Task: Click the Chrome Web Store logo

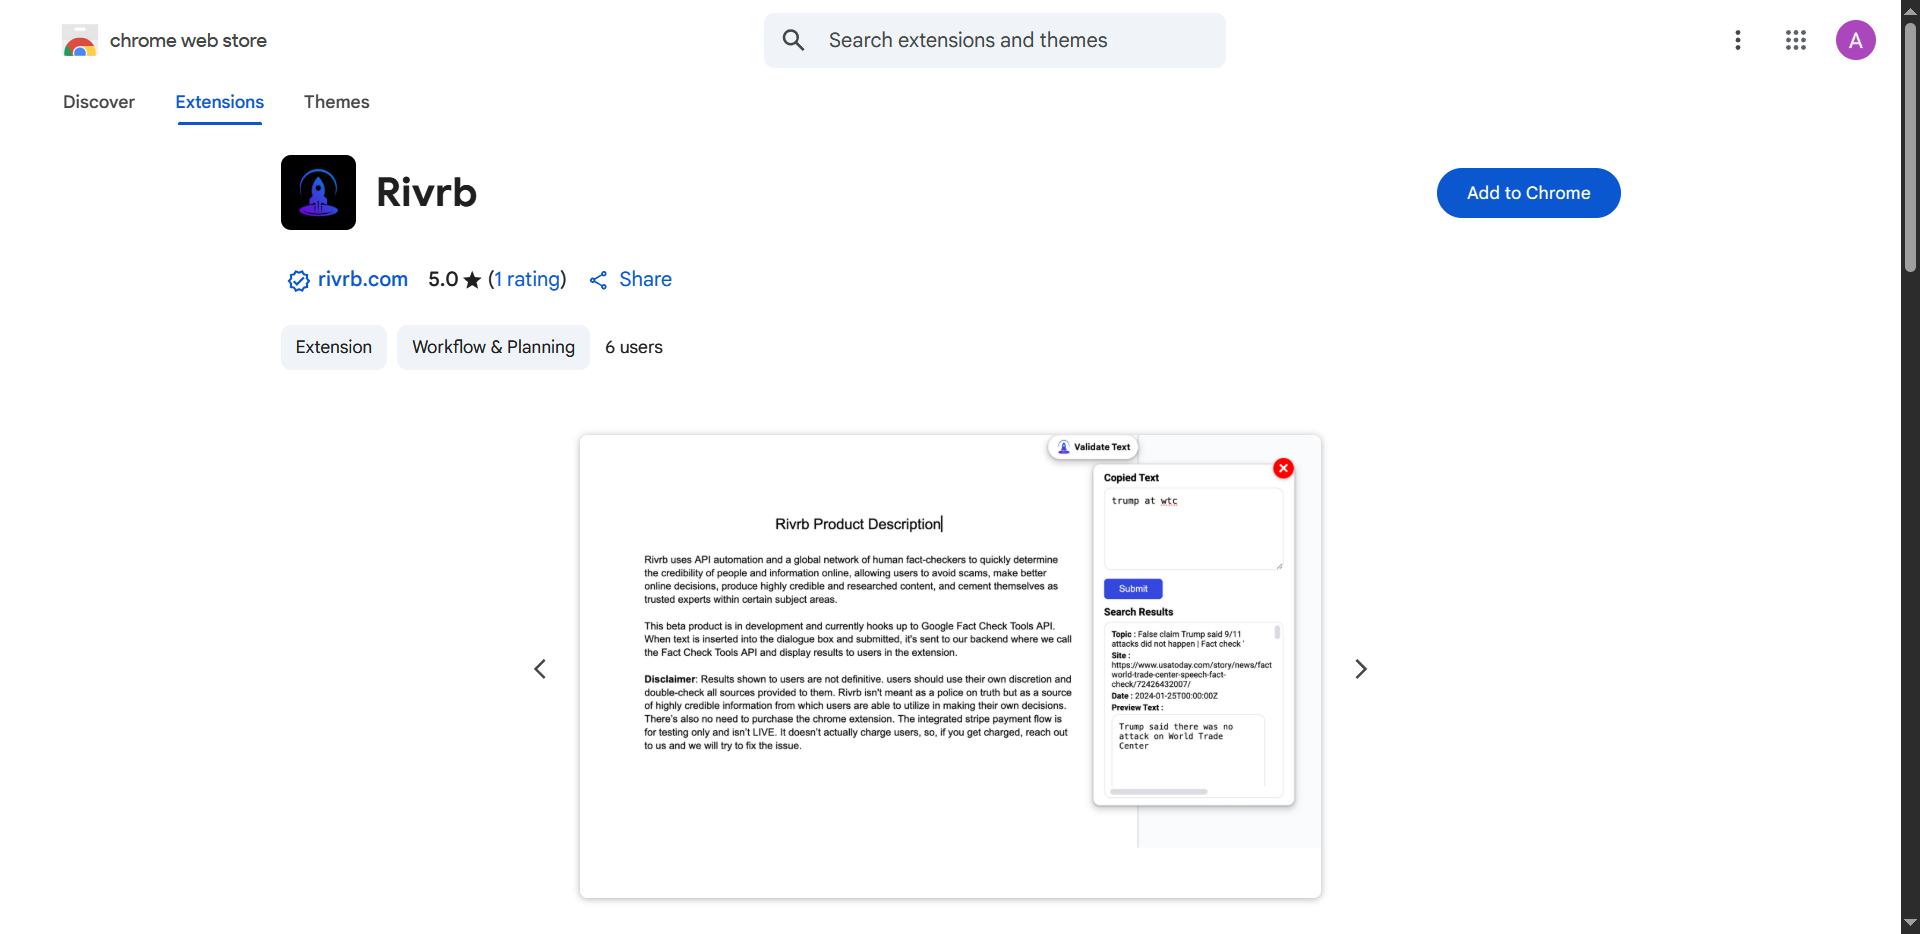Action: click(x=79, y=41)
